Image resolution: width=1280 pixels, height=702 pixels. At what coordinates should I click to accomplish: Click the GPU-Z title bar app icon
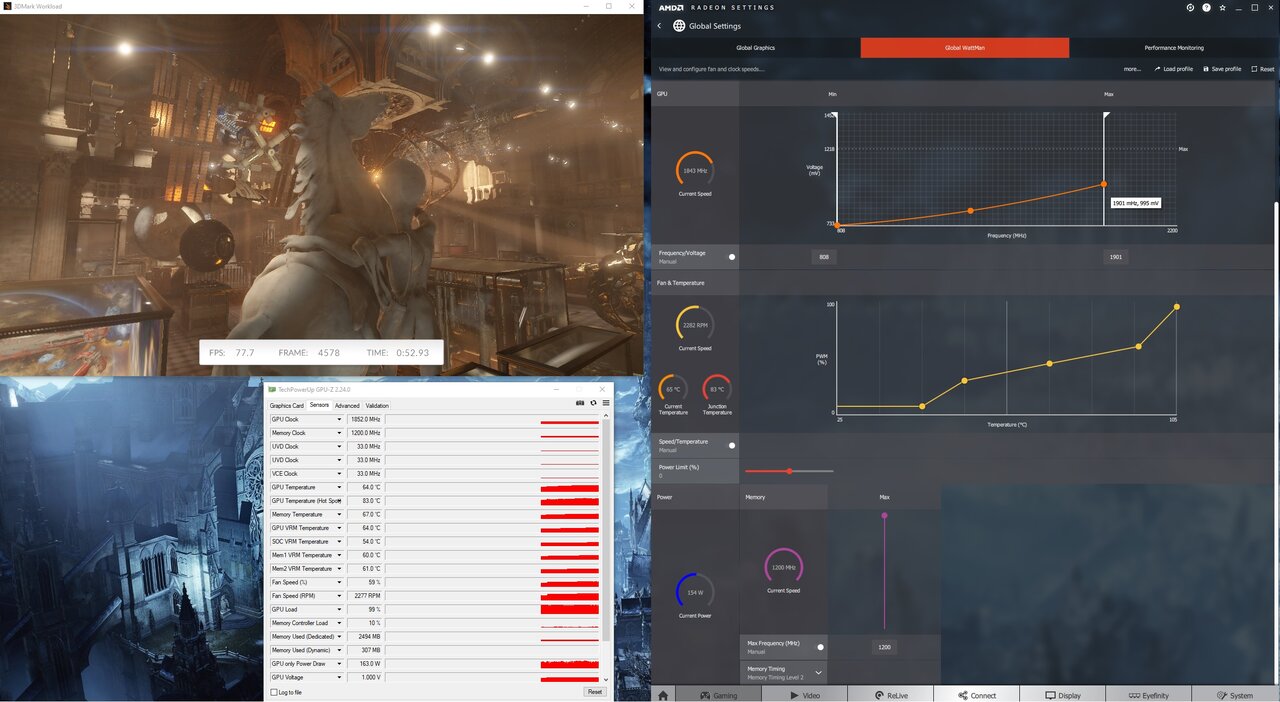coord(272,388)
